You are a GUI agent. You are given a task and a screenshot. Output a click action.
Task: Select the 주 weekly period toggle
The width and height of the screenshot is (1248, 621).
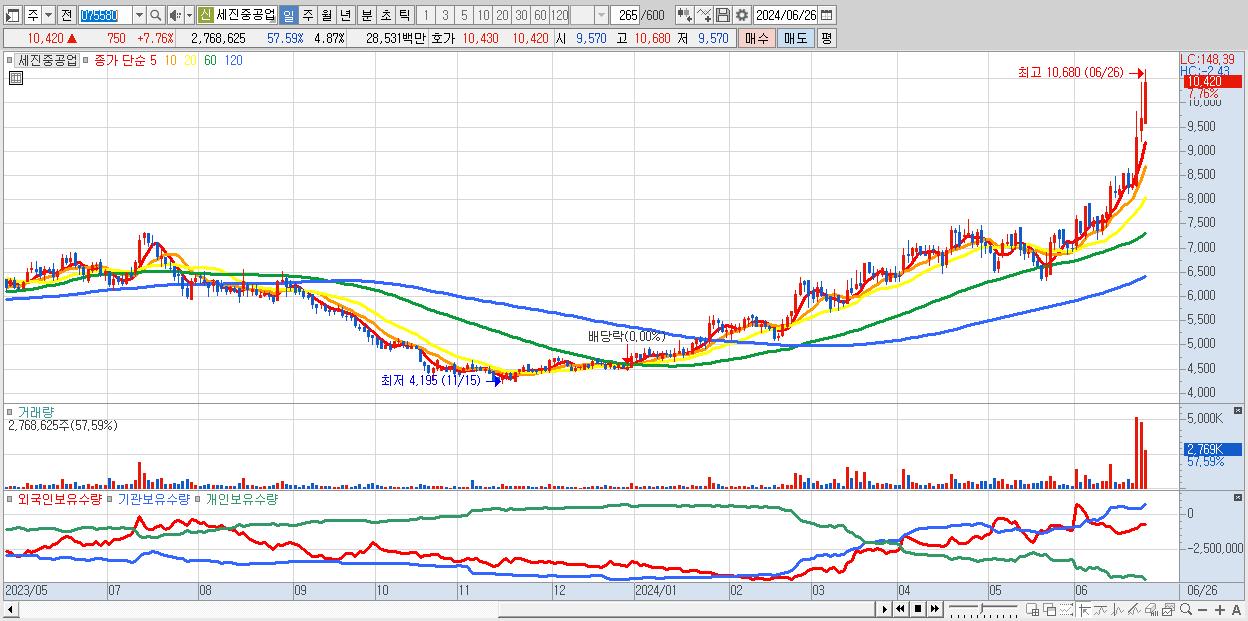click(x=307, y=15)
